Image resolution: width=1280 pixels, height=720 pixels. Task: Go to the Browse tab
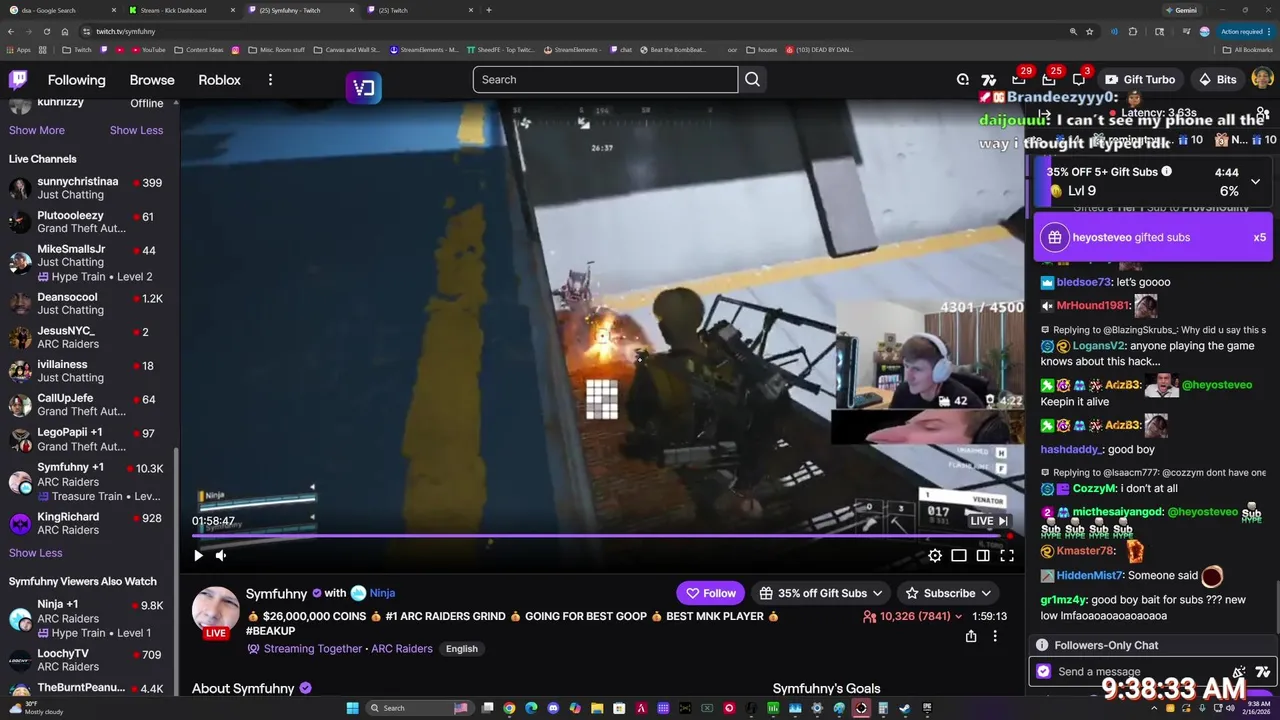[x=152, y=80]
